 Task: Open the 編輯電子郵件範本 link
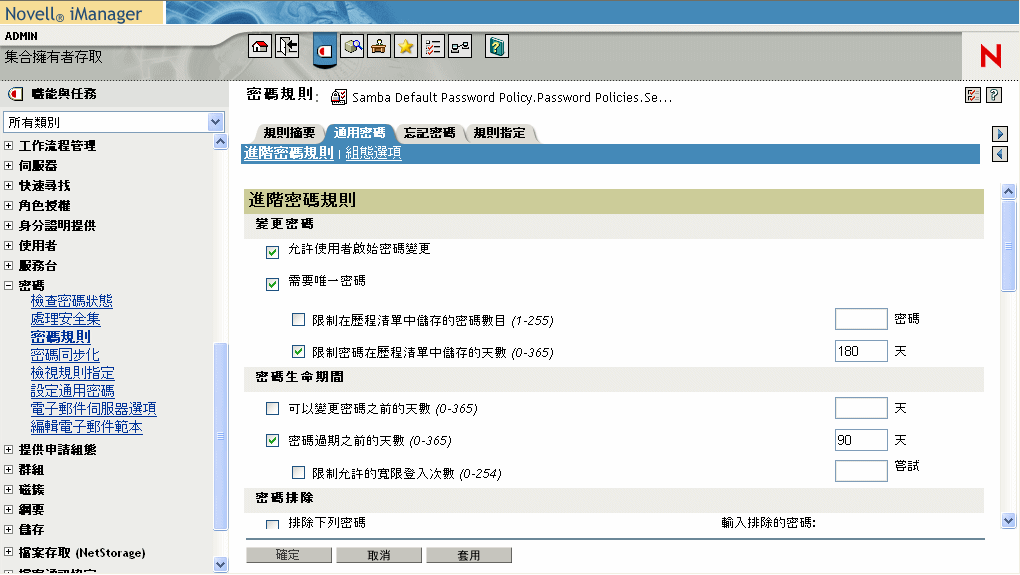87,427
